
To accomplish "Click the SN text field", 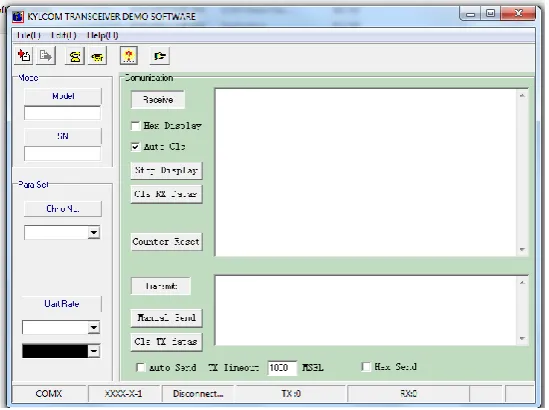I will coord(62,154).
